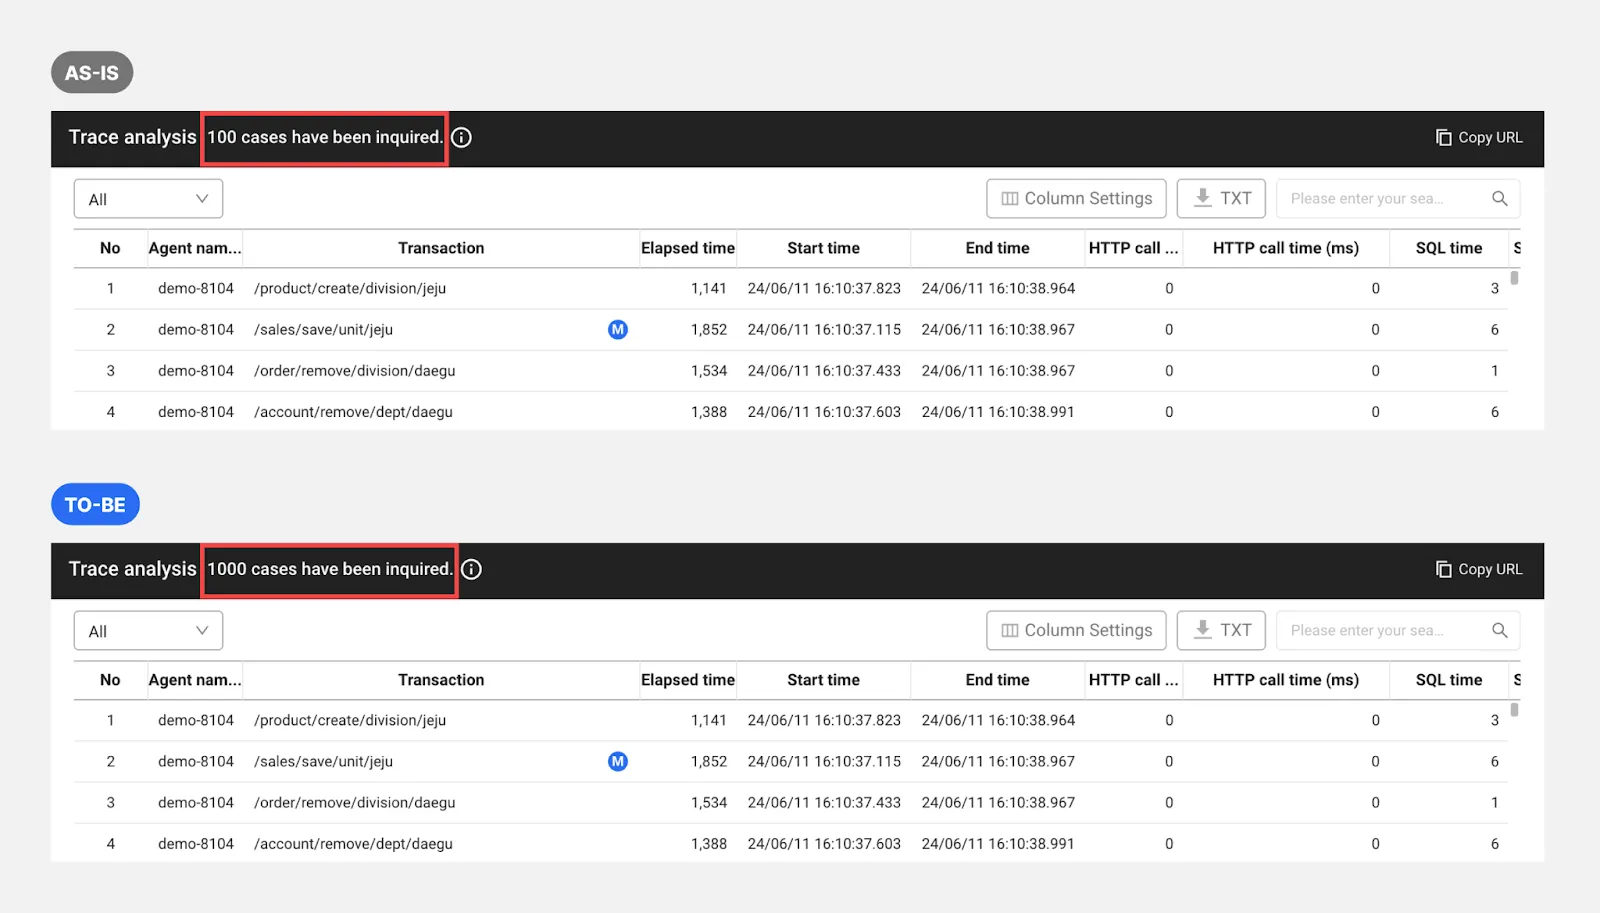The height and width of the screenshot is (913, 1600).
Task: Click '1000 cases have been inquired.' text
Action: point(330,570)
